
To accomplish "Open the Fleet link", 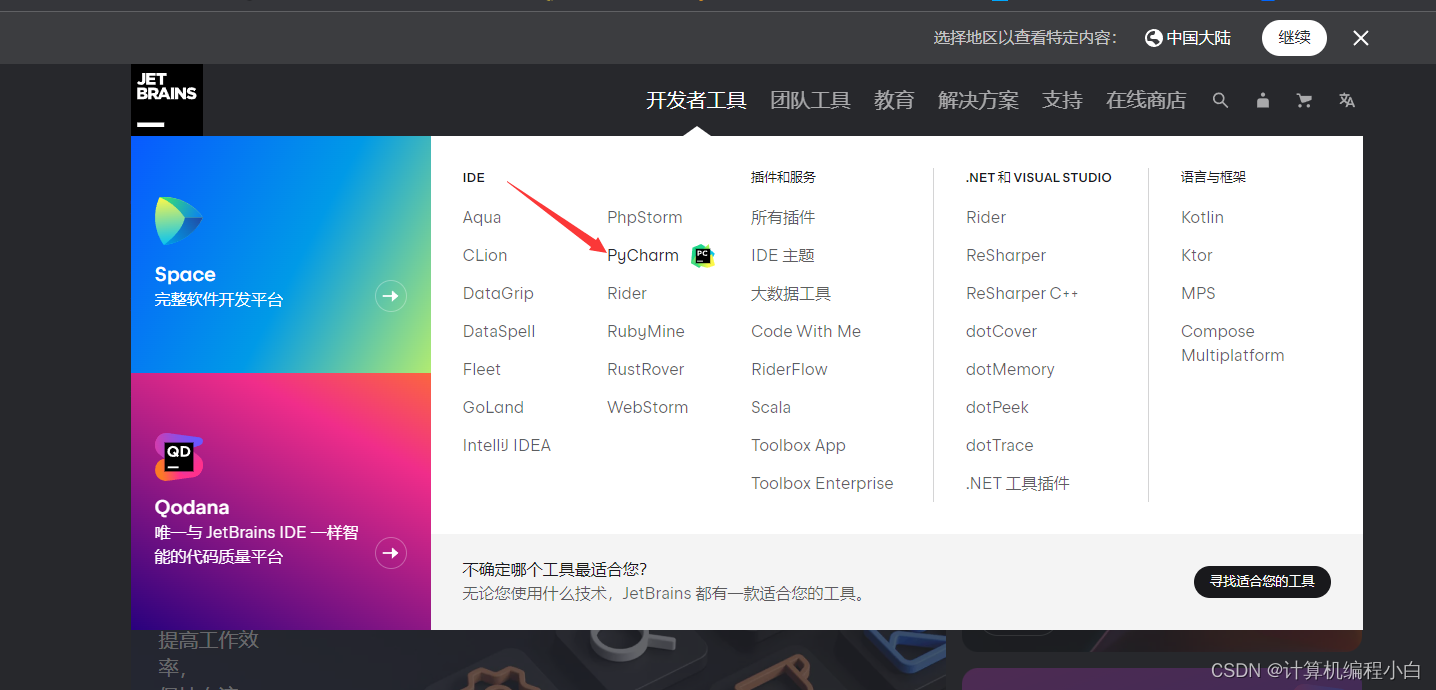I will click(482, 369).
